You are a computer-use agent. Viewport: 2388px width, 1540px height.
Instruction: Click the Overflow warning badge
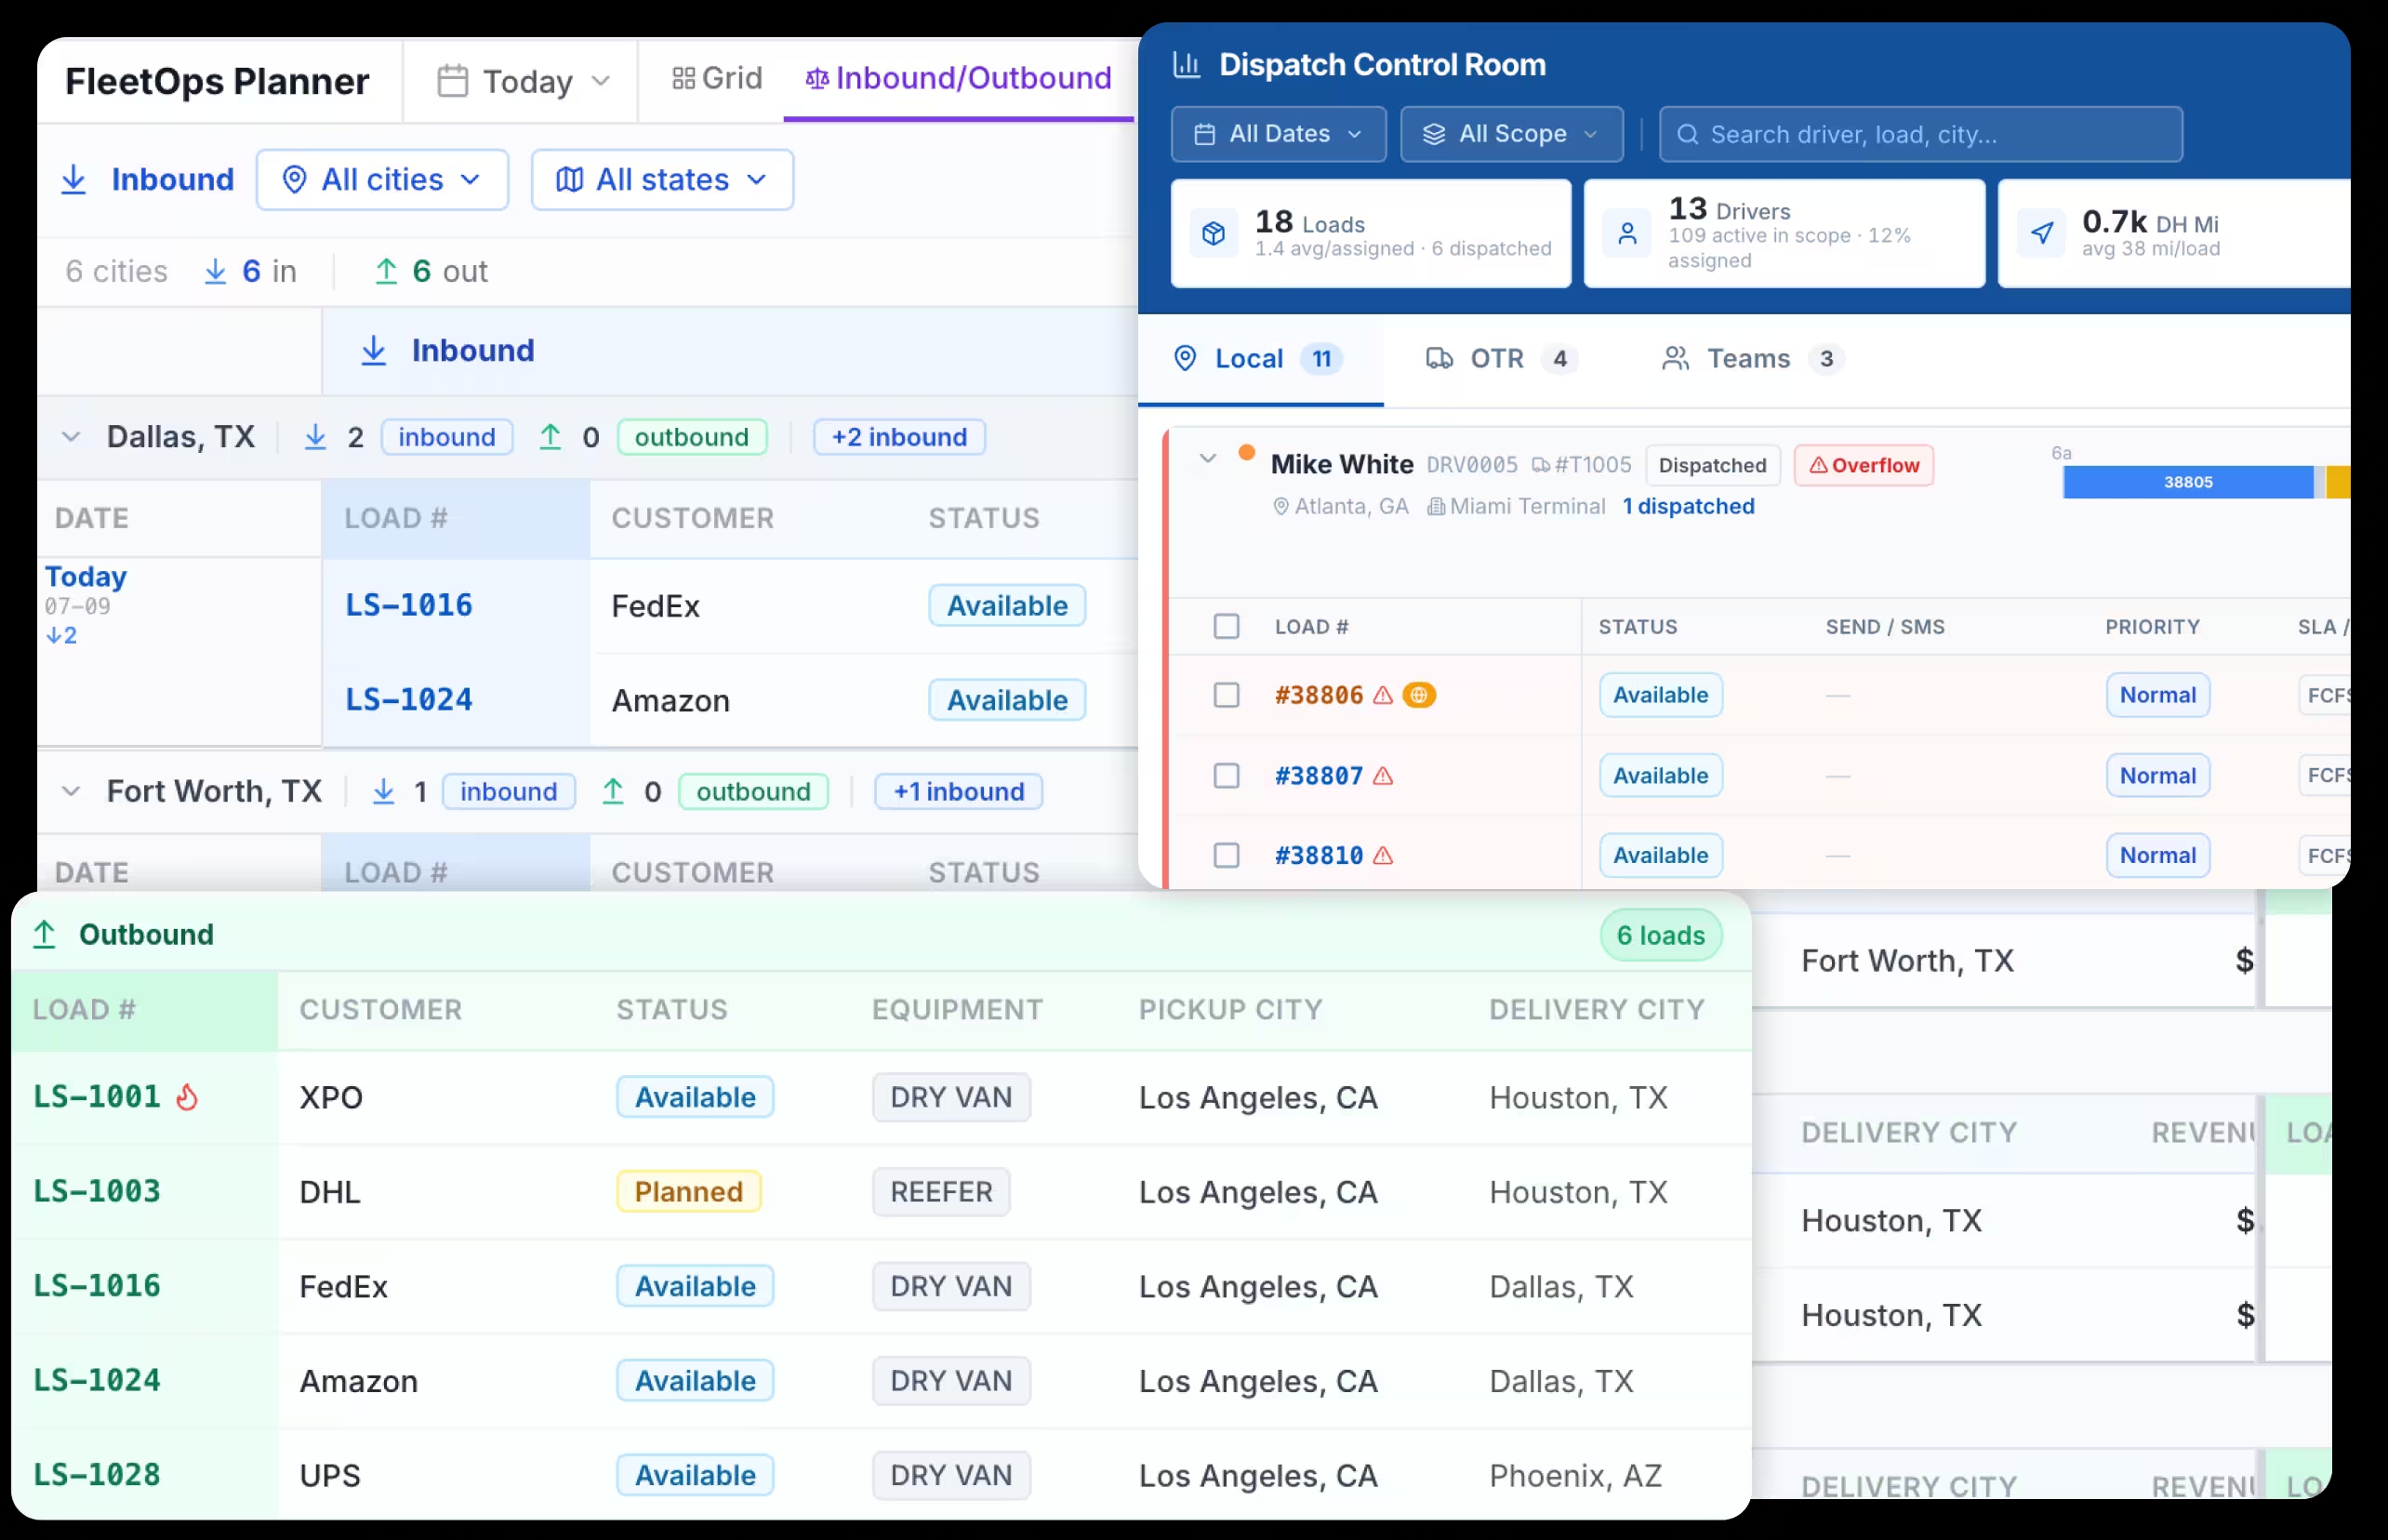coord(1863,466)
